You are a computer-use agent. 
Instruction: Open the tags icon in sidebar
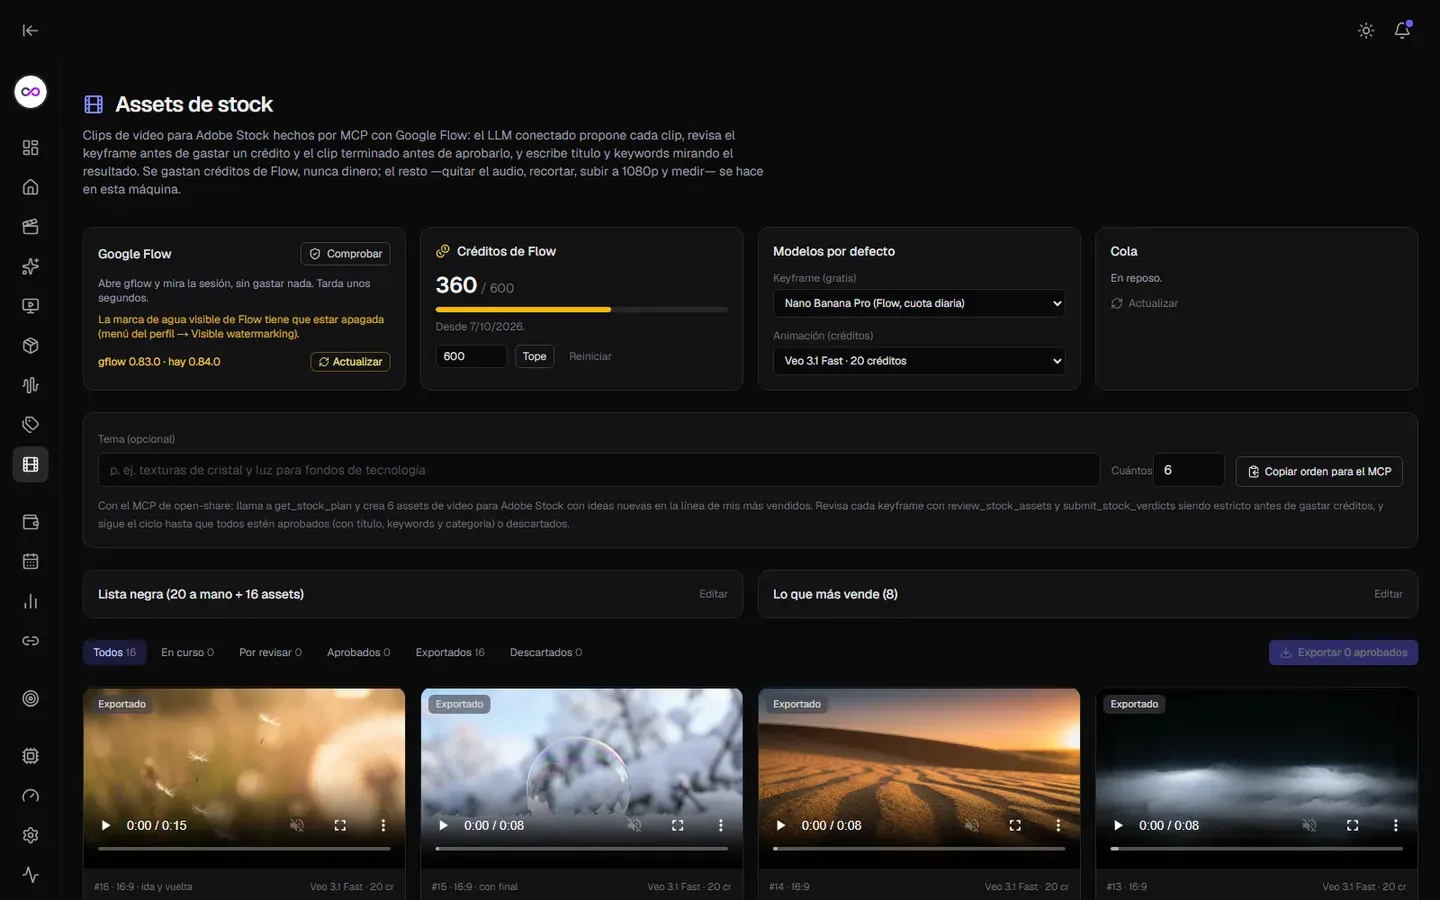31,425
